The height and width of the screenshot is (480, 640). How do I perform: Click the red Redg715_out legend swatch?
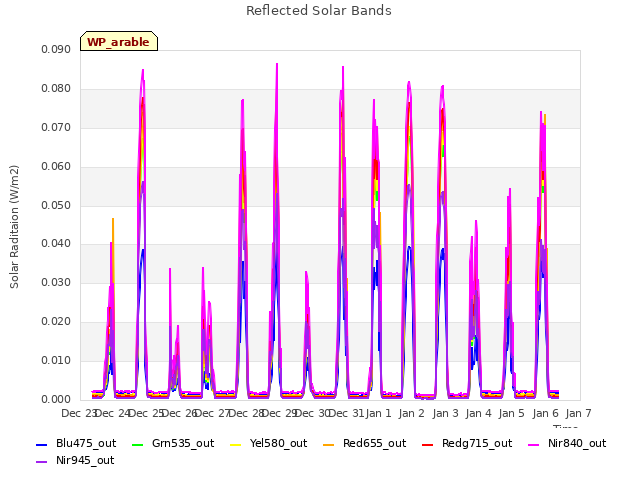427,444
